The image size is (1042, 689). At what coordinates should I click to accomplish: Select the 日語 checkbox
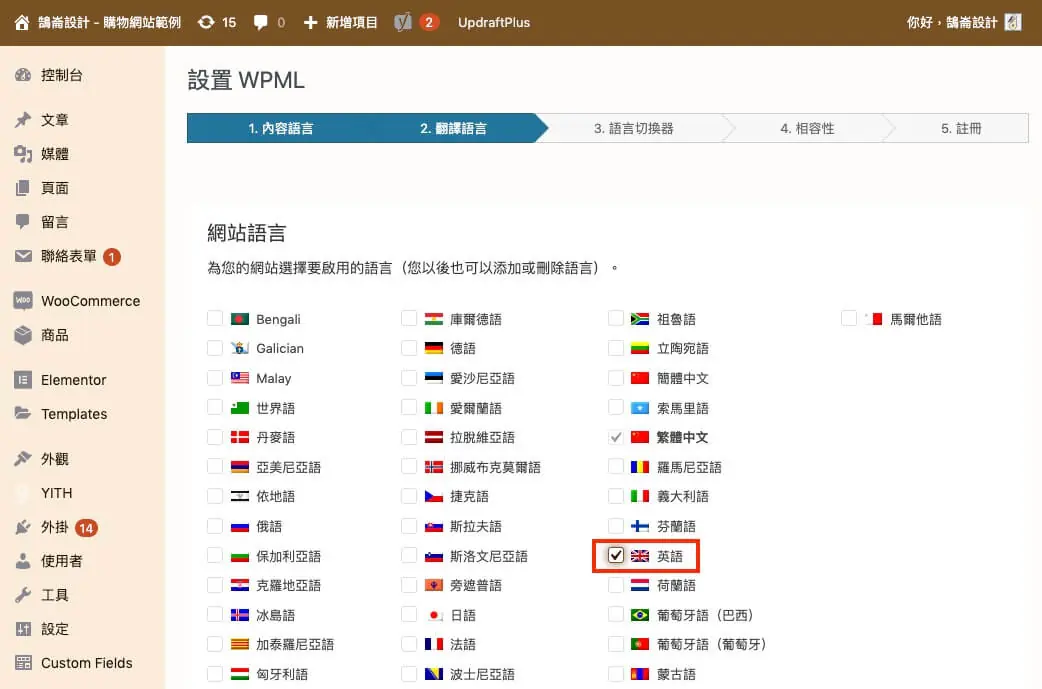pyautogui.click(x=409, y=615)
